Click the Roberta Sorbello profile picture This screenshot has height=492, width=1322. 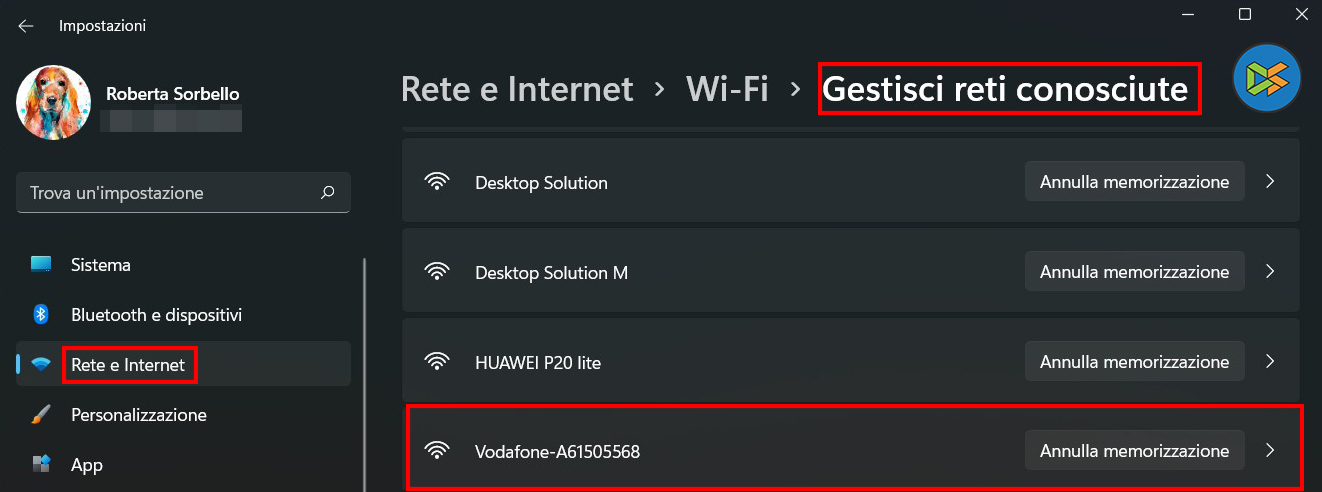(x=54, y=103)
